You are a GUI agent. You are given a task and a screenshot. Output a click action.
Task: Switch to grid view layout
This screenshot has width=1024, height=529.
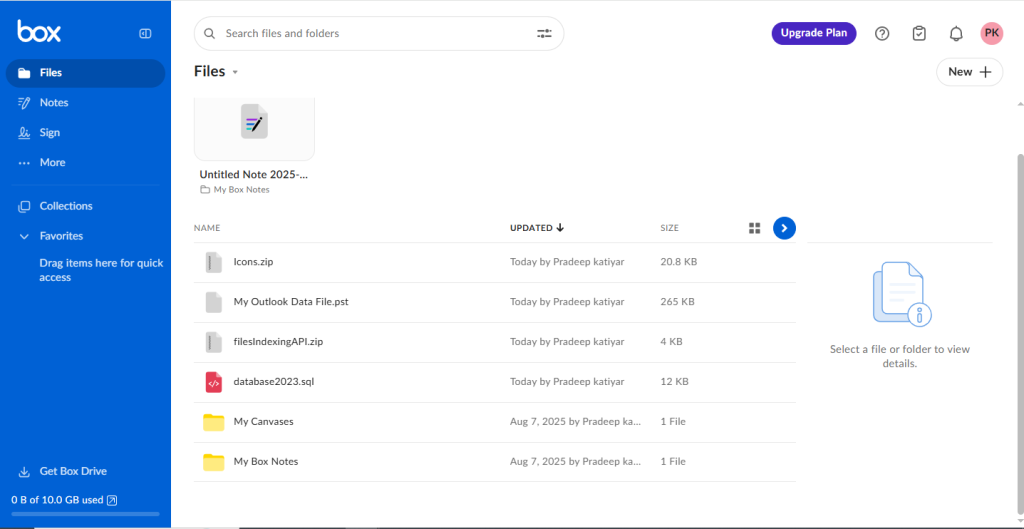(755, 228)
